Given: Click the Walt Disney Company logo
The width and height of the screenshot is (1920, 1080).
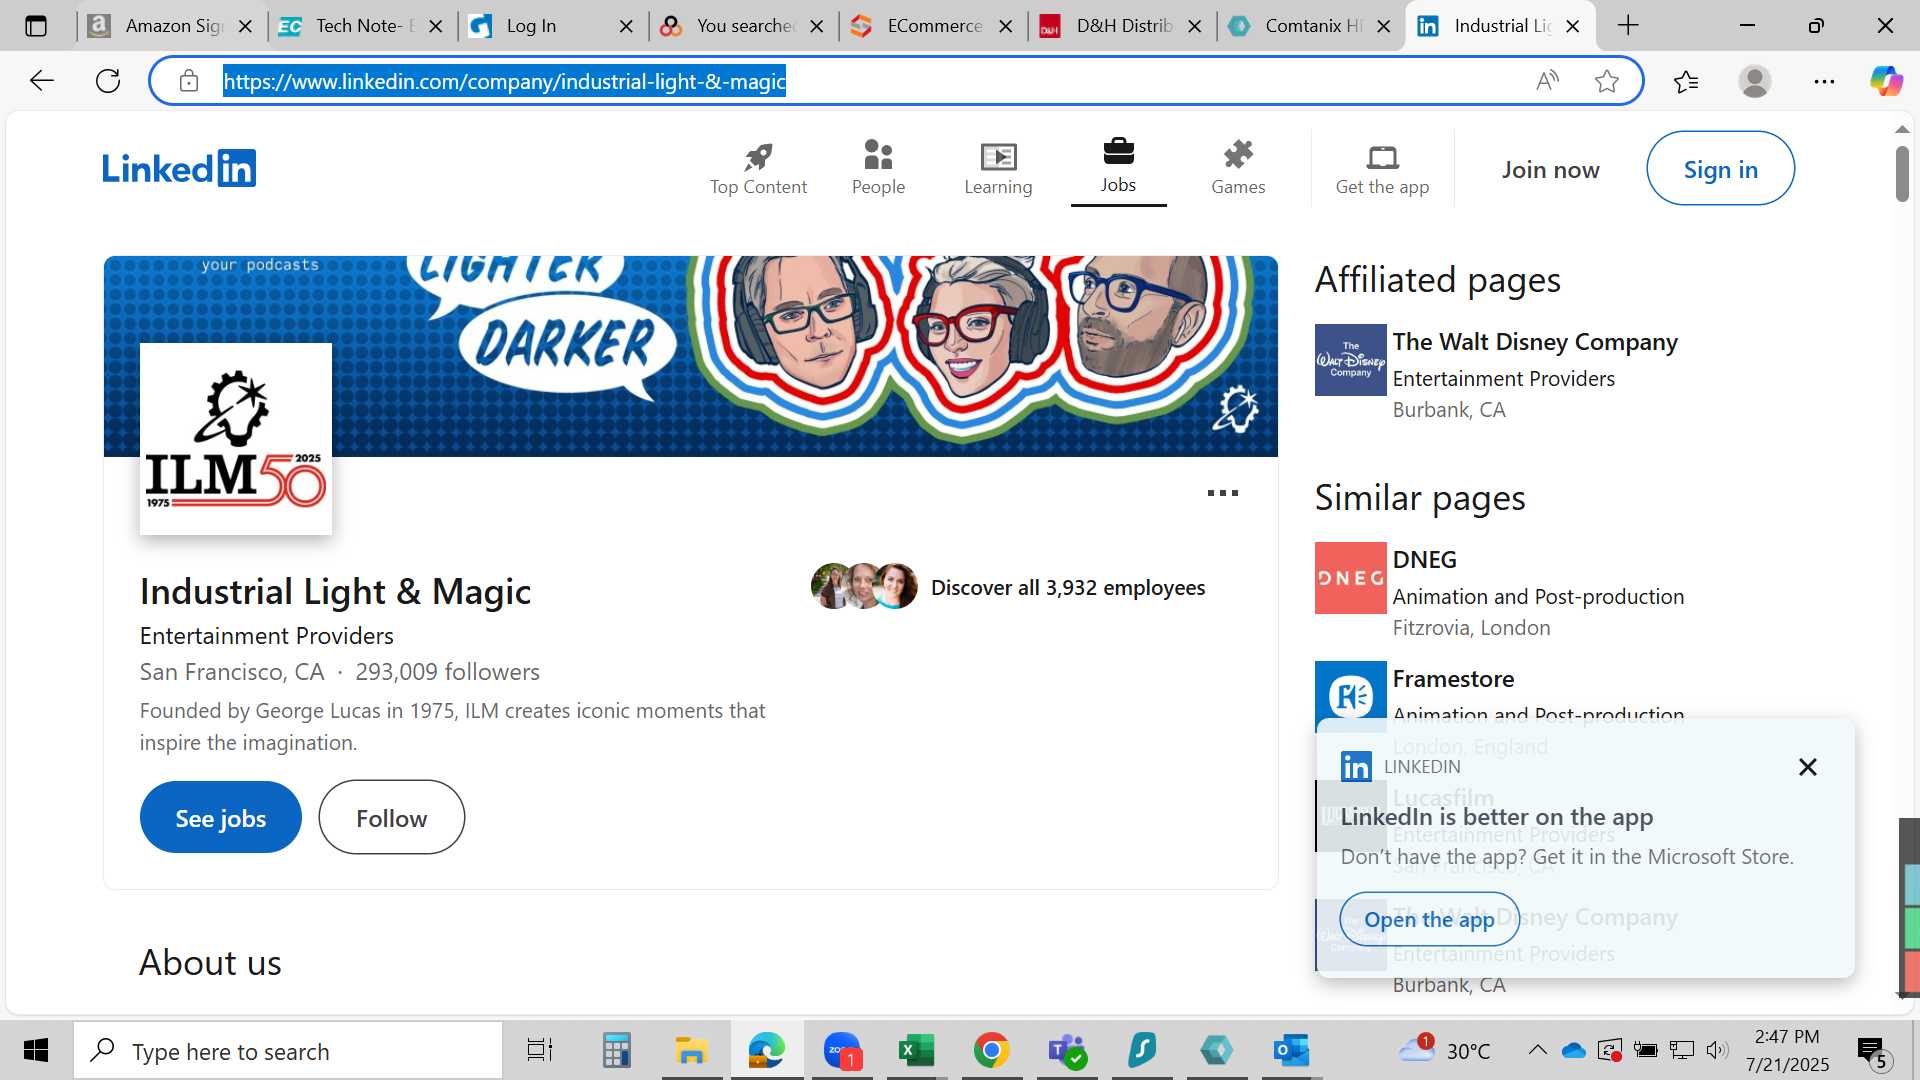Looking at the screenshot, I should click(x=1350, y=360).
